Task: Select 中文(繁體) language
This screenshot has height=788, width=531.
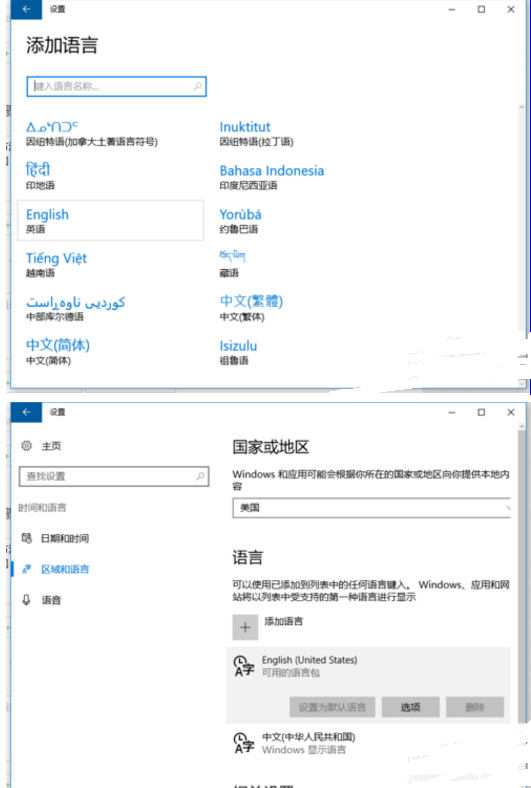Action: [x=251, y=308]
